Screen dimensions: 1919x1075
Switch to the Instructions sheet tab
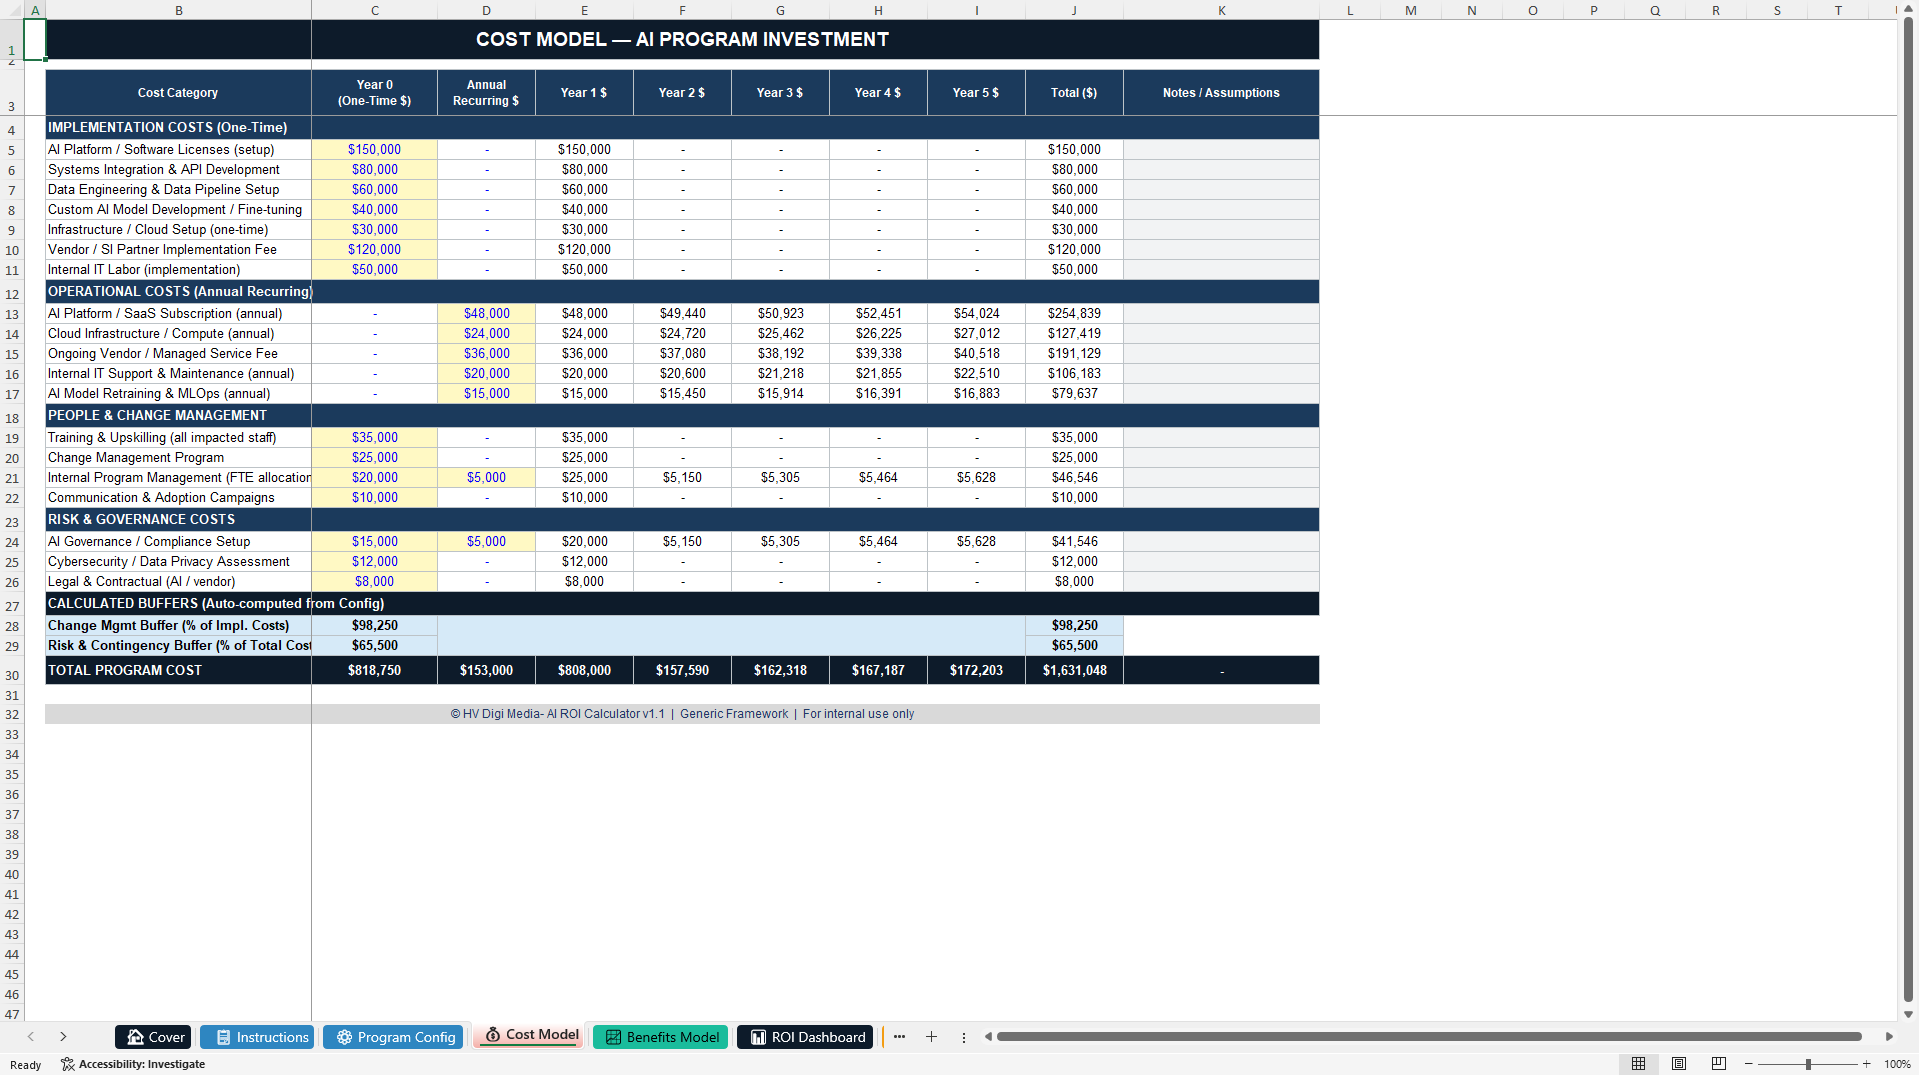click(257, 1037)
